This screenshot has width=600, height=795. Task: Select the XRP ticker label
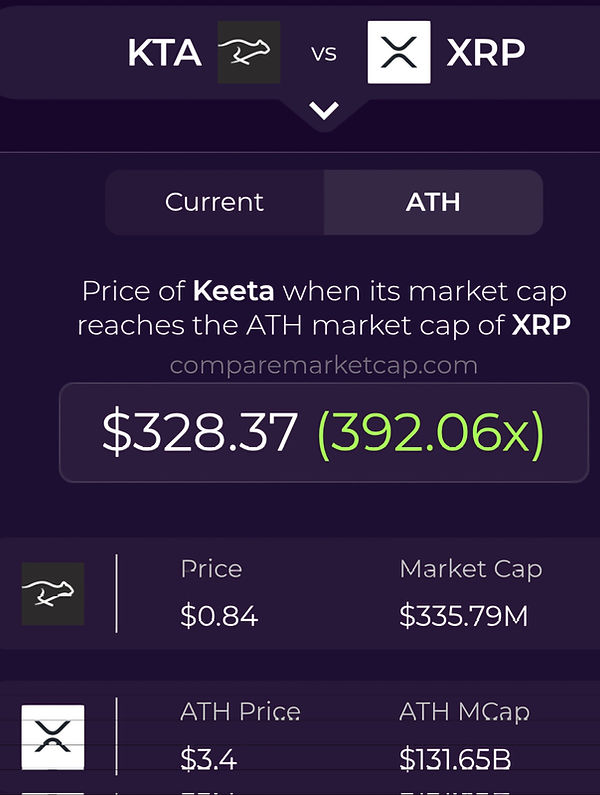tap(485, 52)
